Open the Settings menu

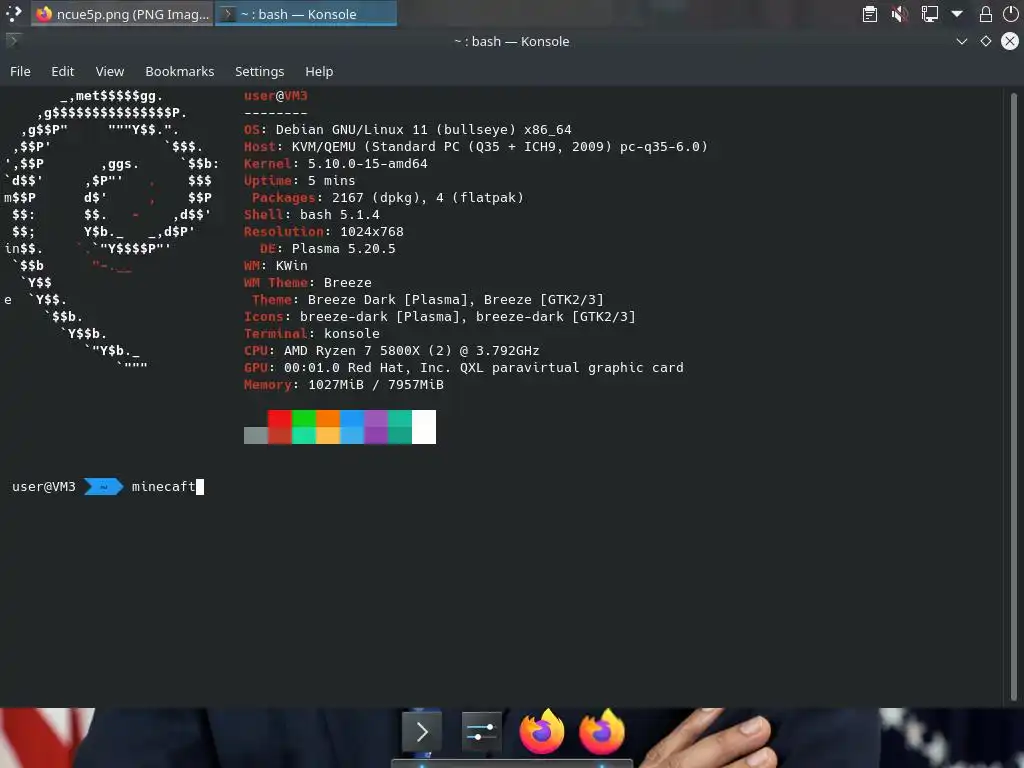(259, 71)
